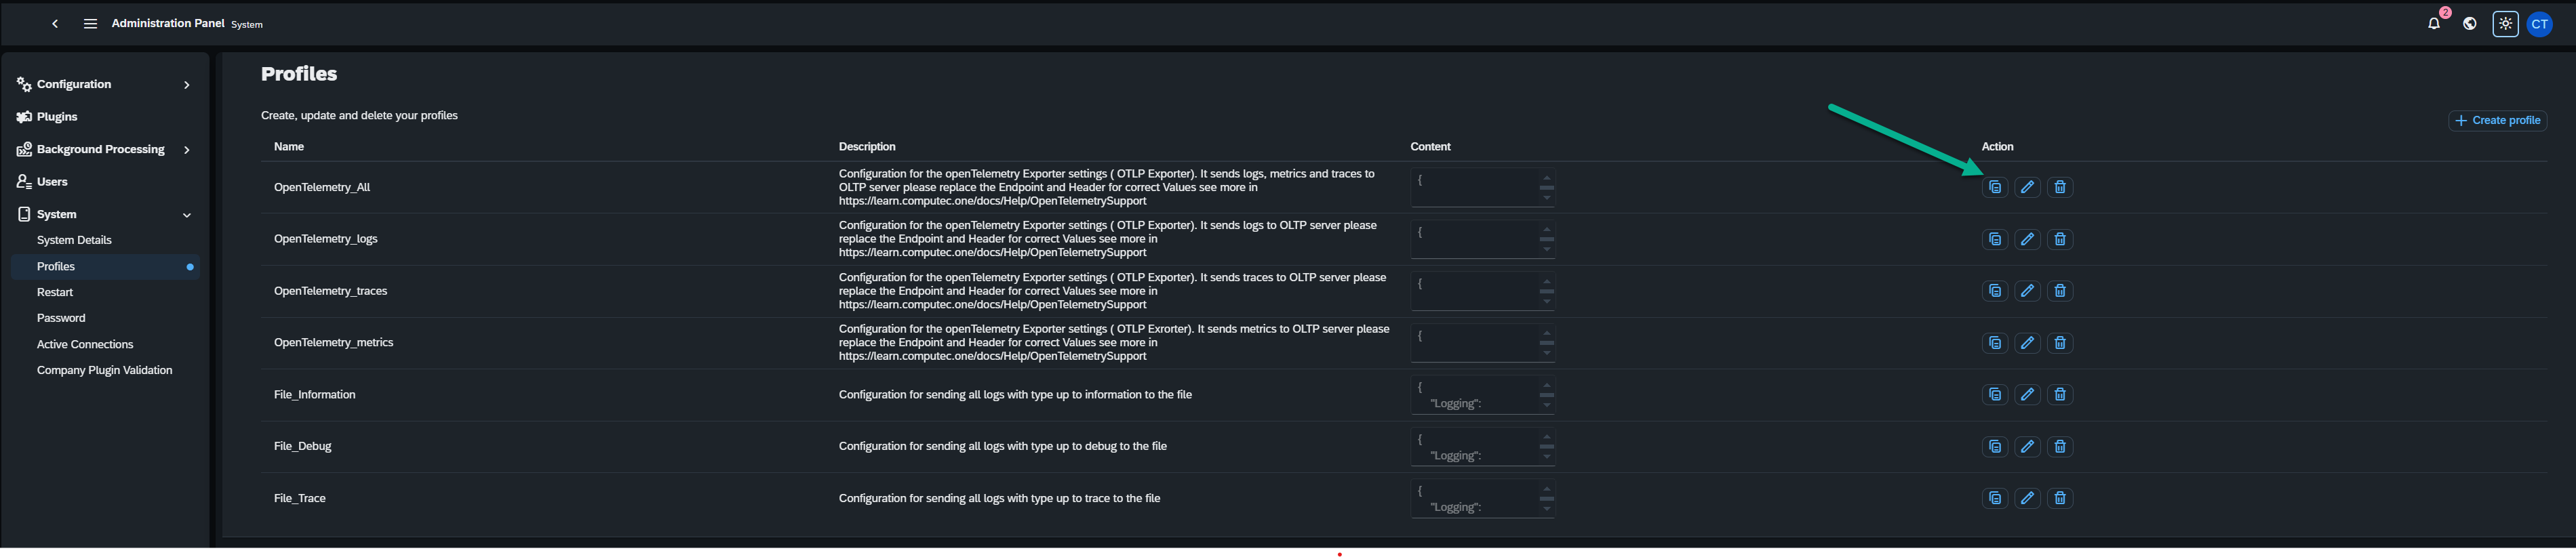Click pencil icon for File_Debug profile
This screenshot has width=2576, height=557.
(2027, 446)
